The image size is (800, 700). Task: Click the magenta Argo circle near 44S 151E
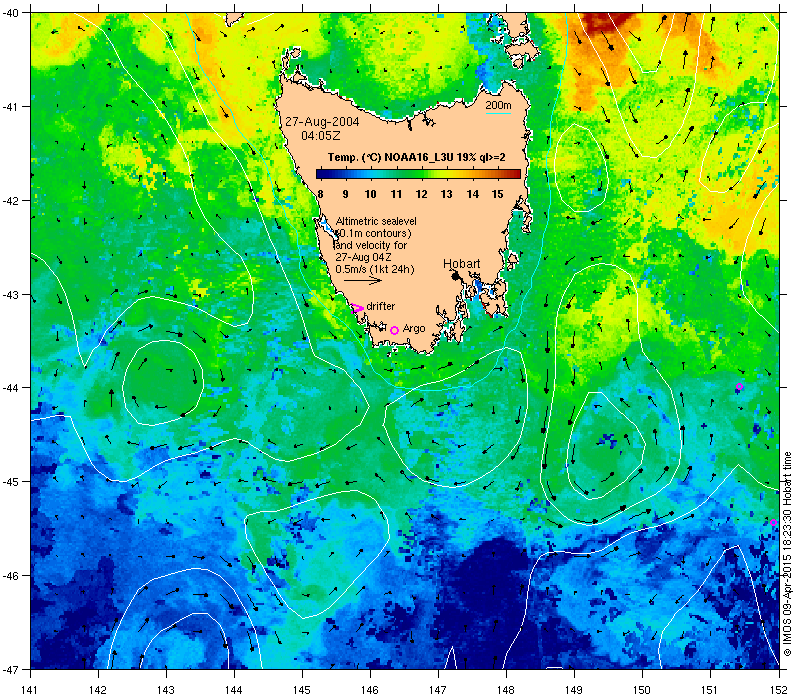pos(740,387)
